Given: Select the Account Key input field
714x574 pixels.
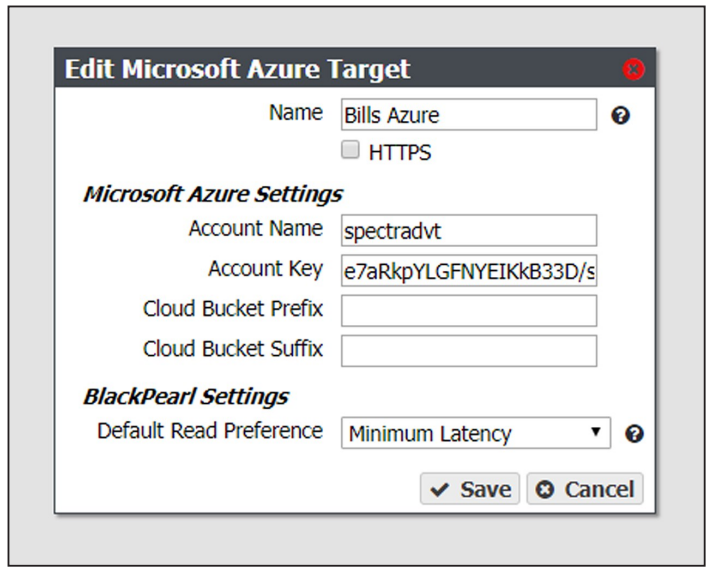Looking at the screenshot, I should 469,271.
